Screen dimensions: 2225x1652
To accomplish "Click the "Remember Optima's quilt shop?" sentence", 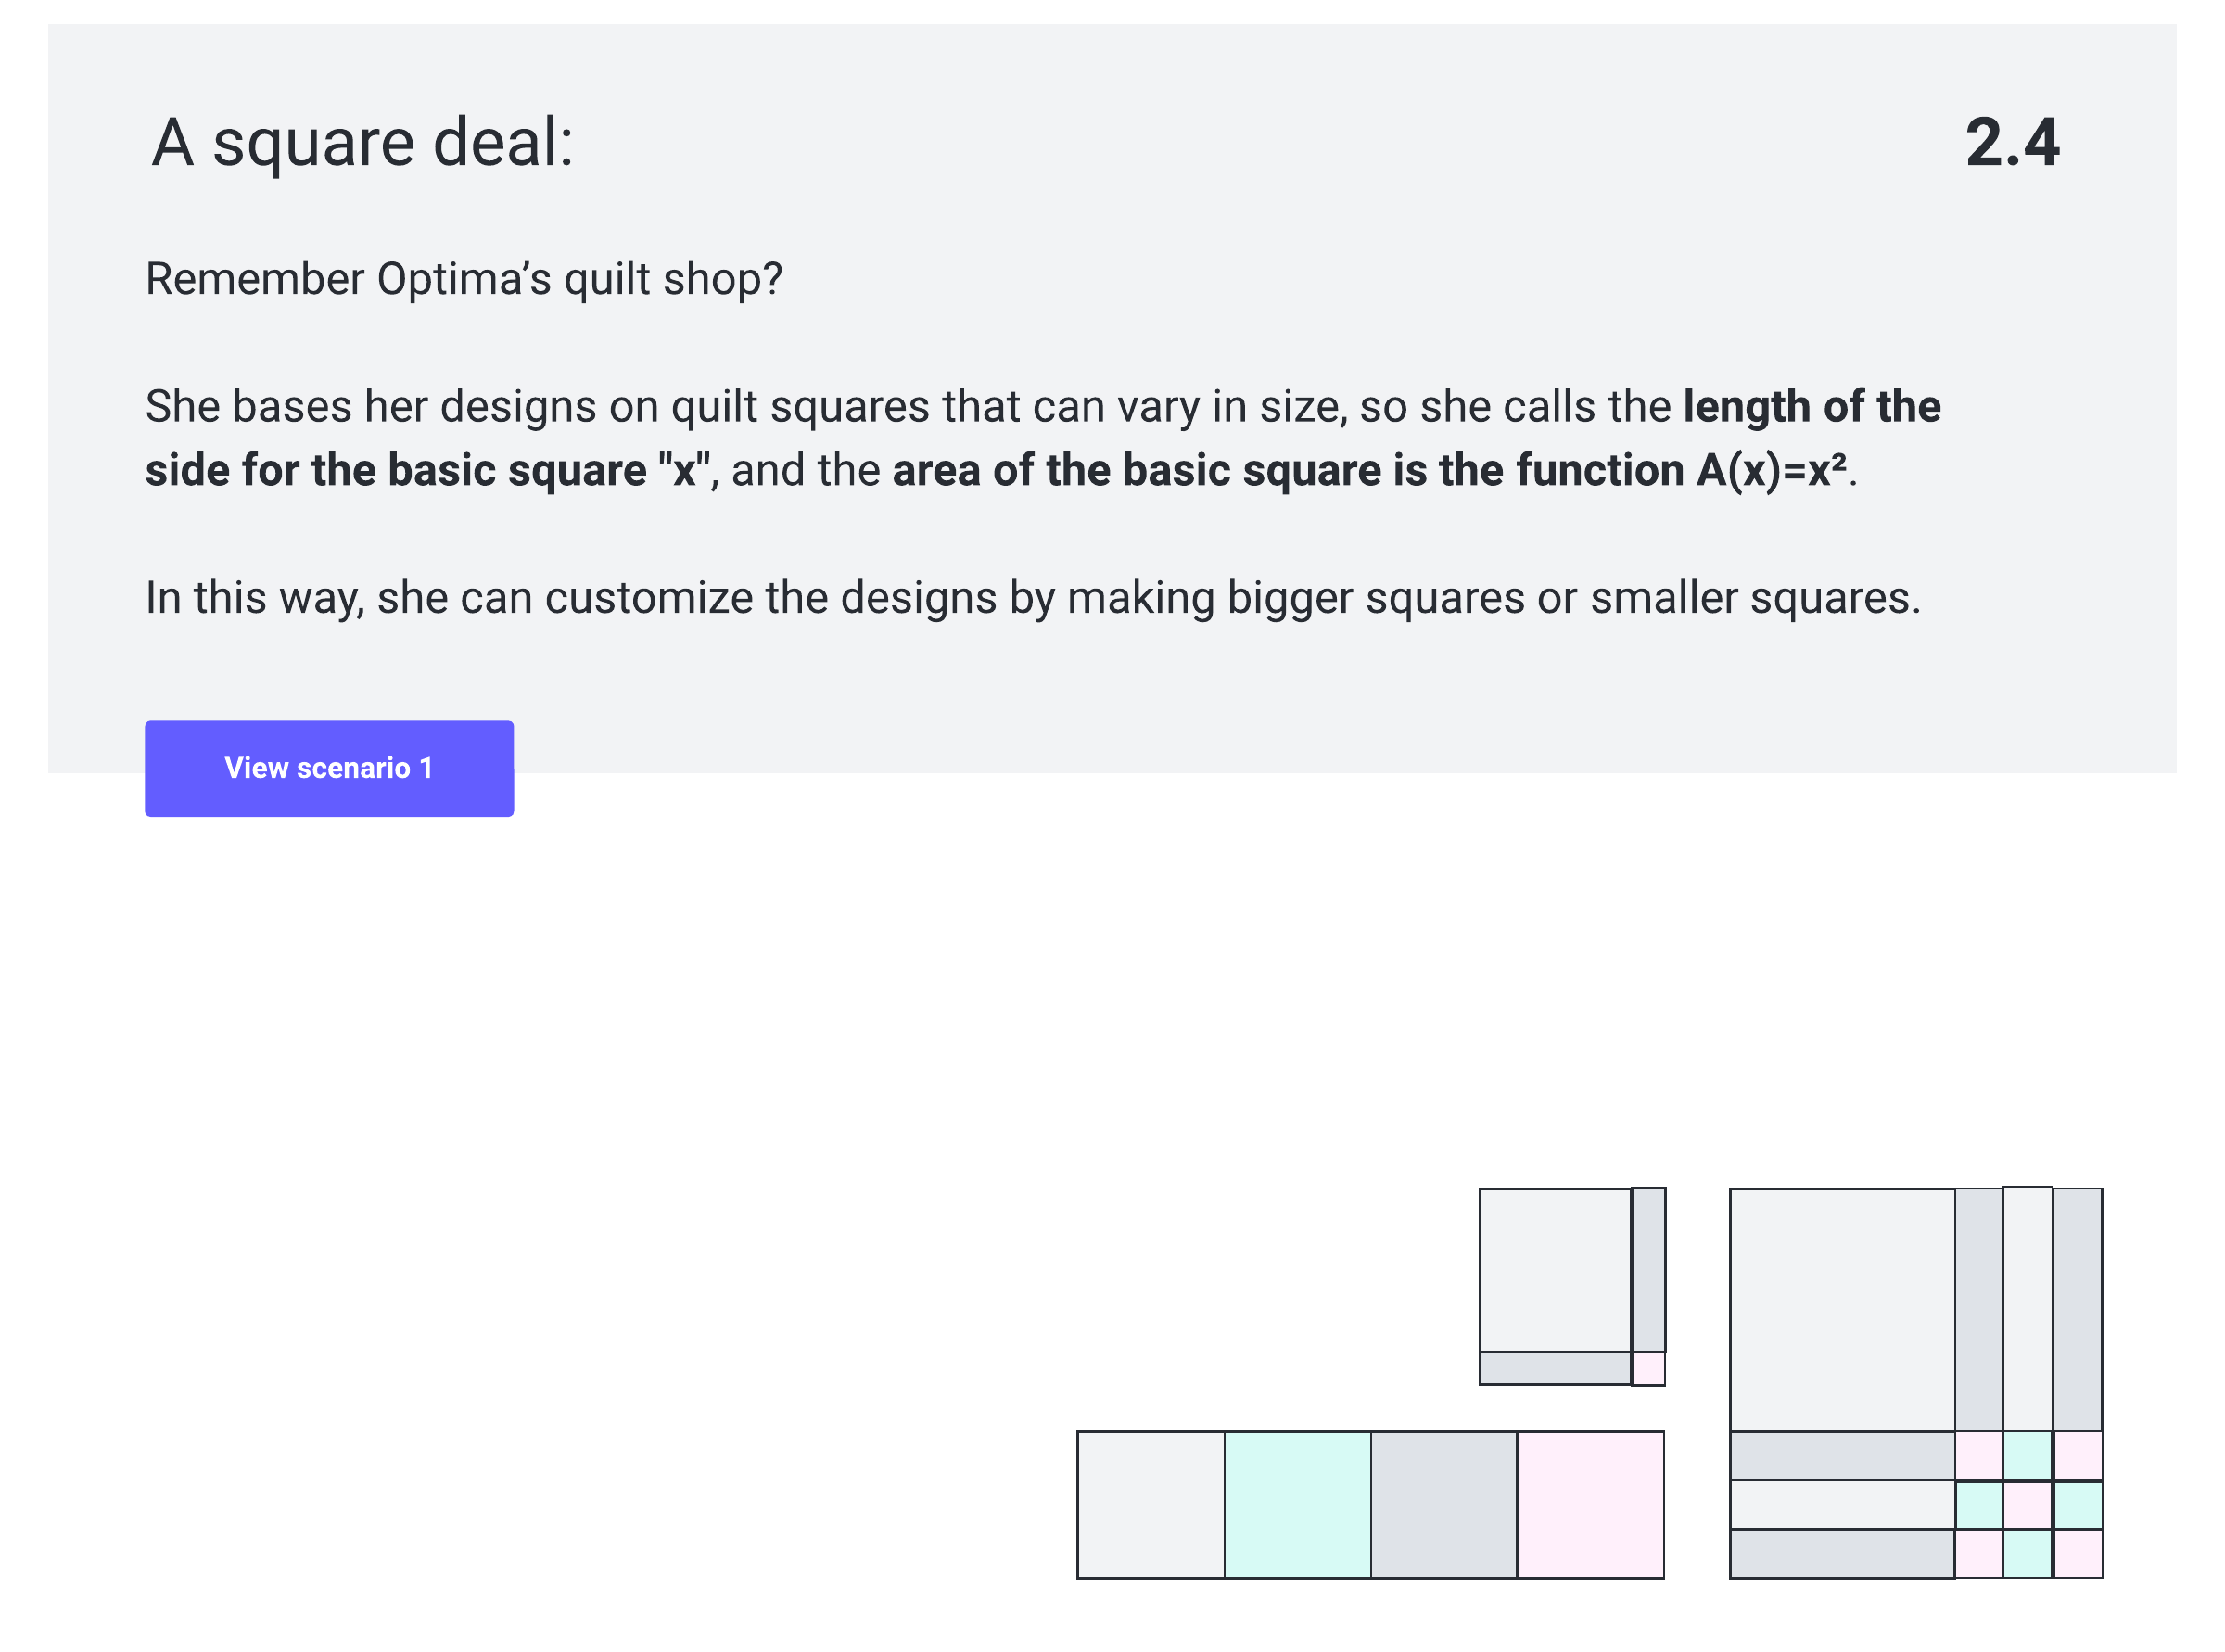I will (463, 279).
